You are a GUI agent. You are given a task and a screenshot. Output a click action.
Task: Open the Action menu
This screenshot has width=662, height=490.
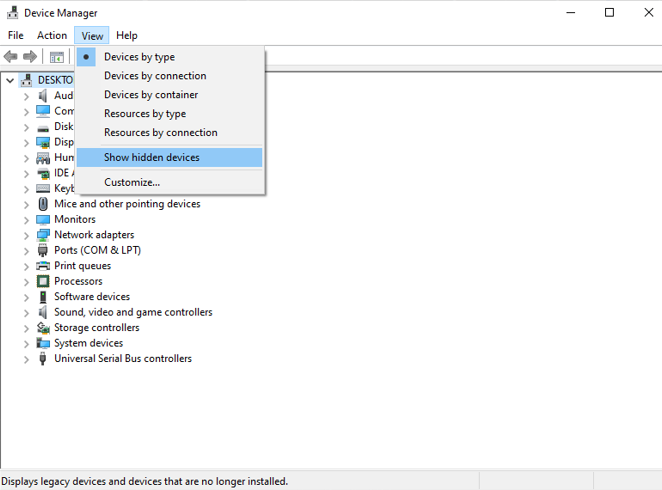coord(52,35)
